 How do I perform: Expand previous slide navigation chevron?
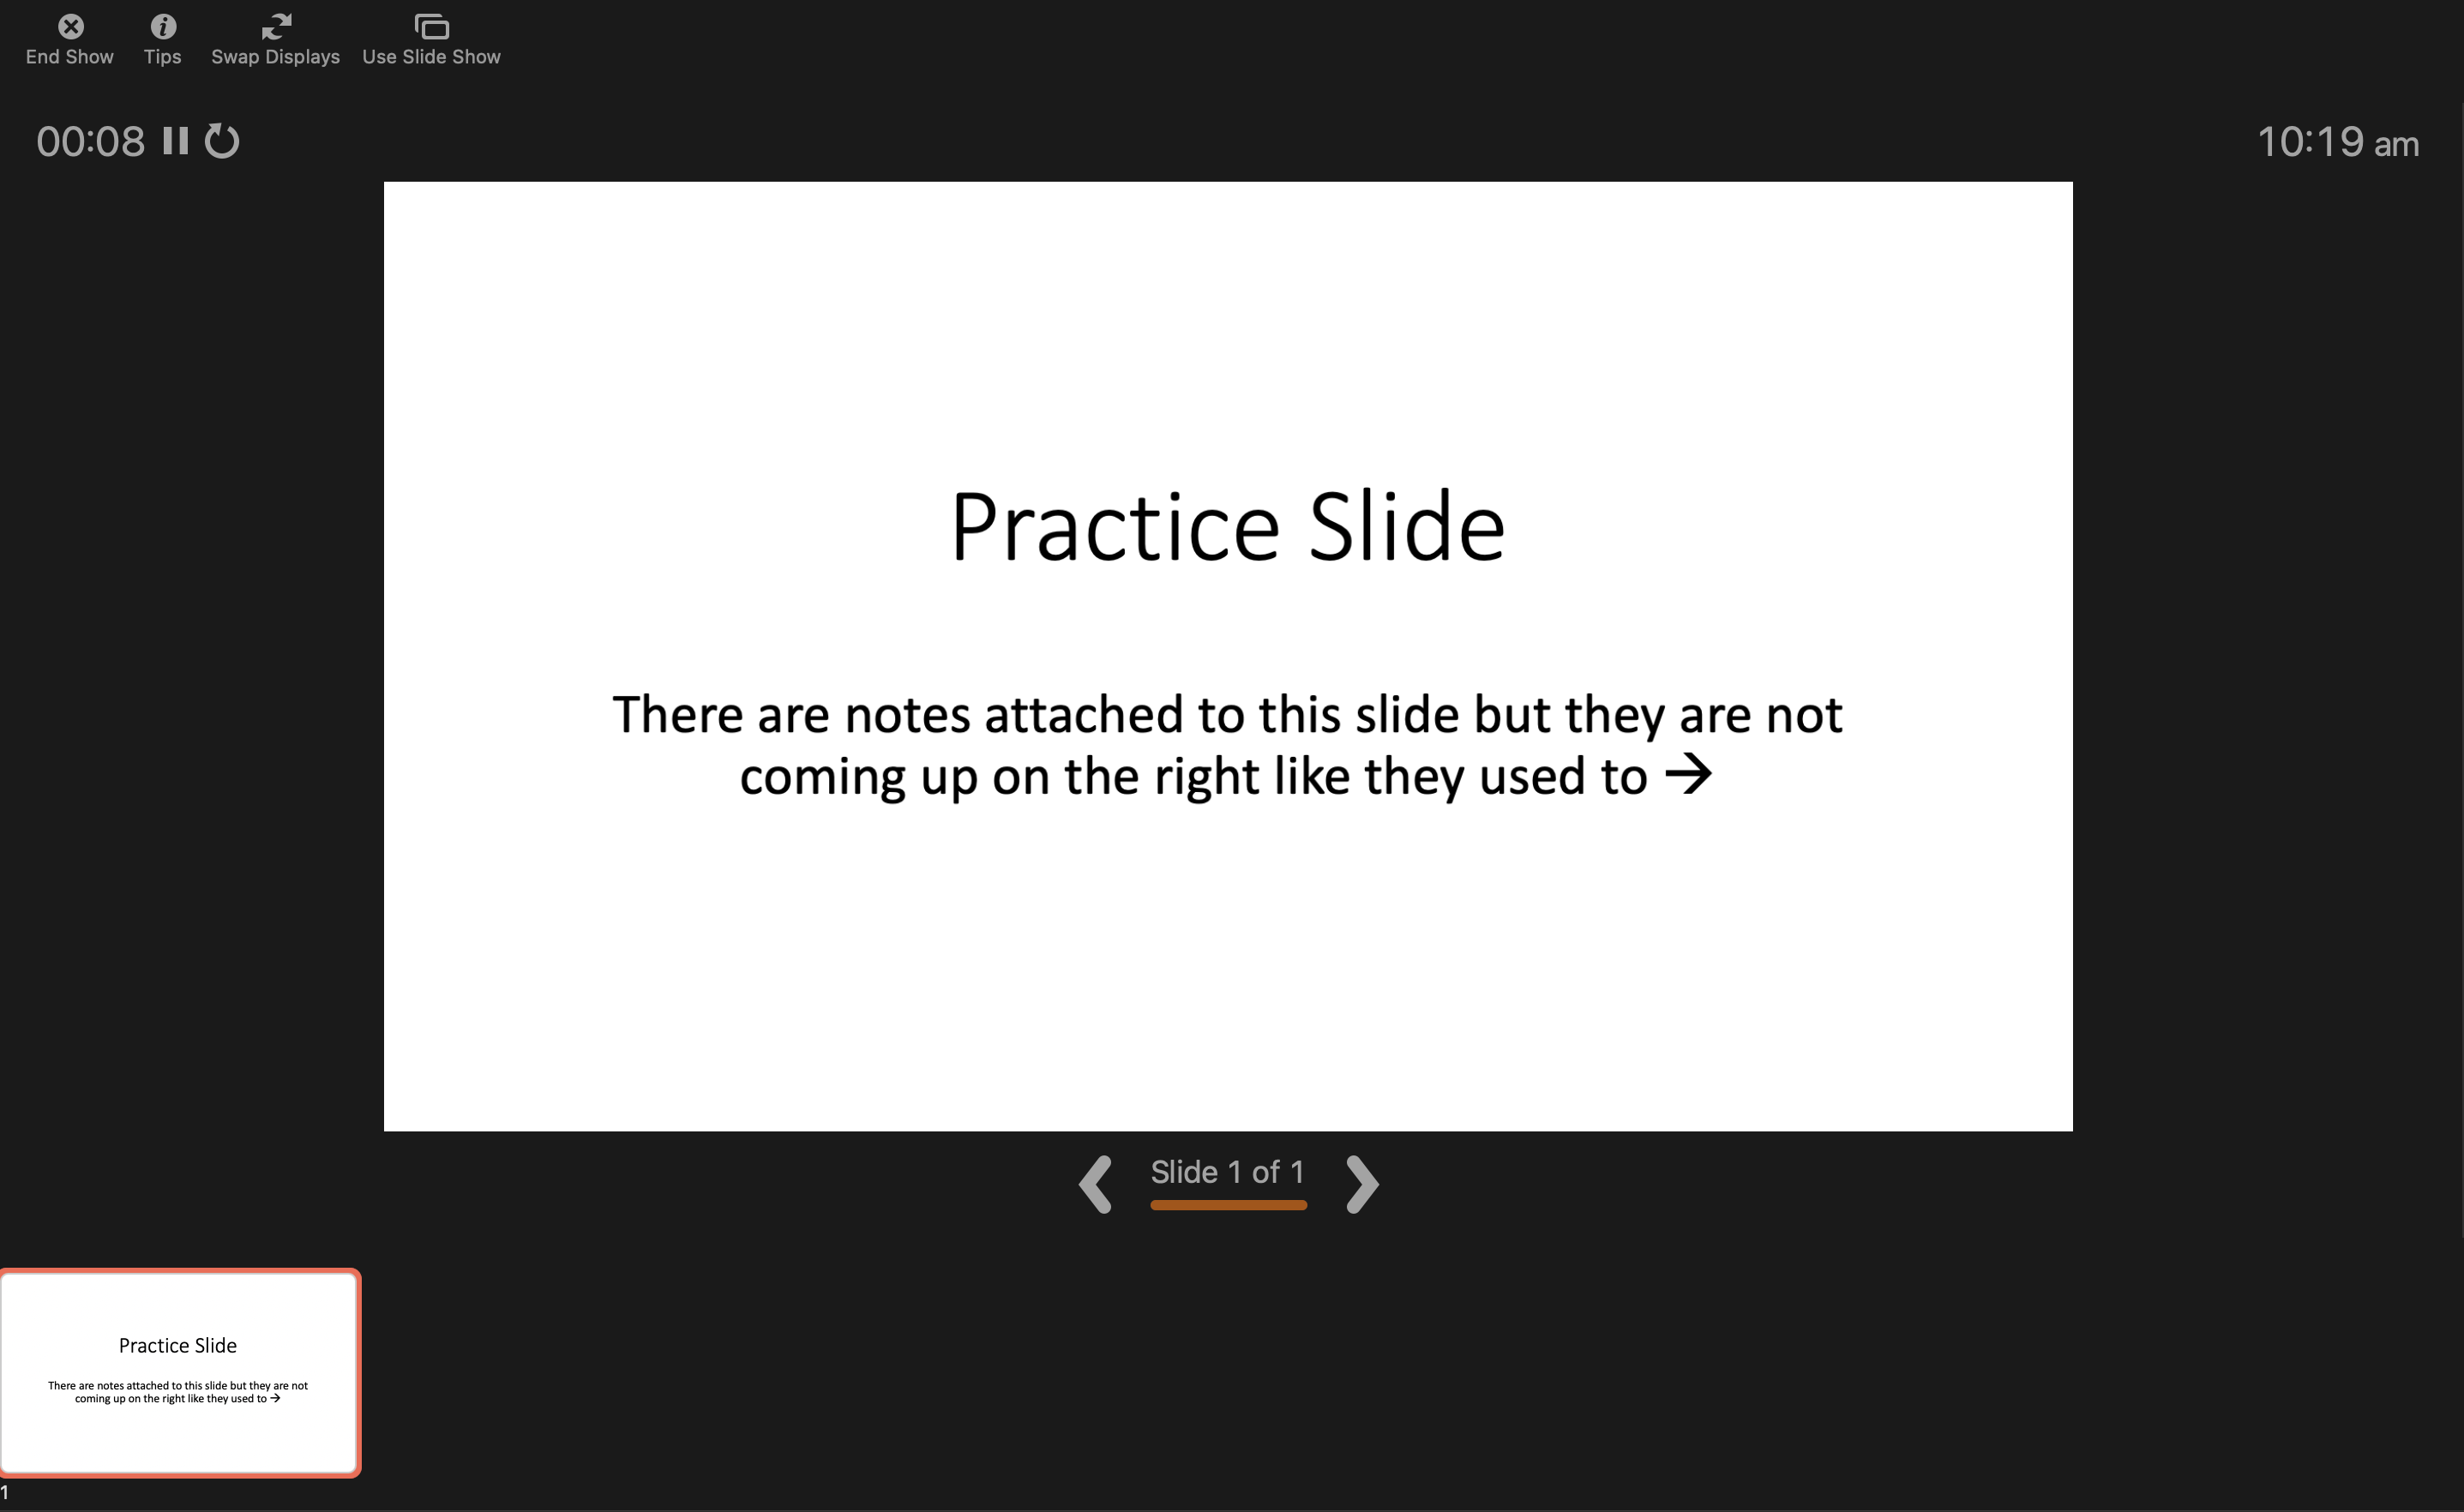click(x=1095, y=1183)
